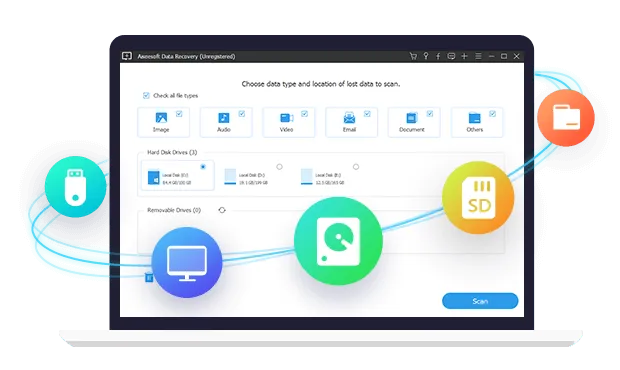Select the Local Disk (E:) radio button
This screenshot has width=620, height=370.
tap(356, 167)
